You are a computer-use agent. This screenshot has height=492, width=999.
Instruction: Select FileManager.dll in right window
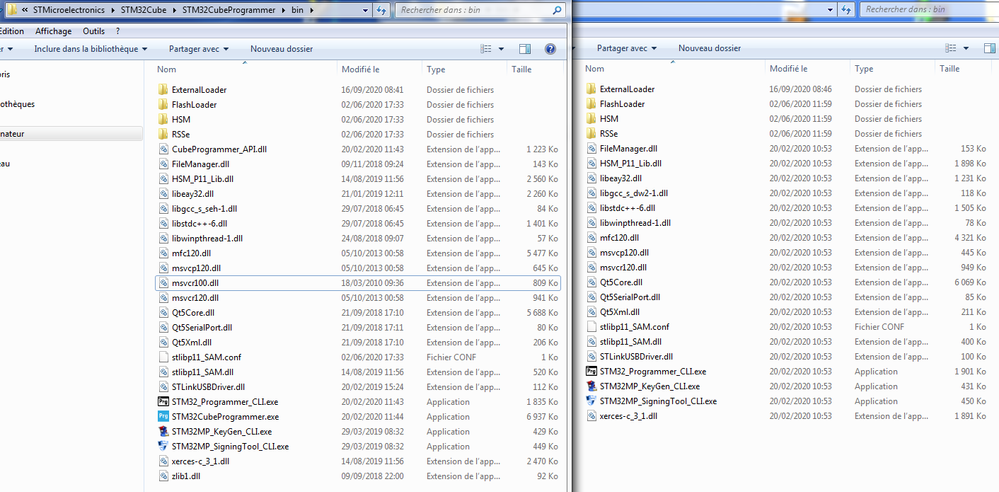tap(629, 148)
